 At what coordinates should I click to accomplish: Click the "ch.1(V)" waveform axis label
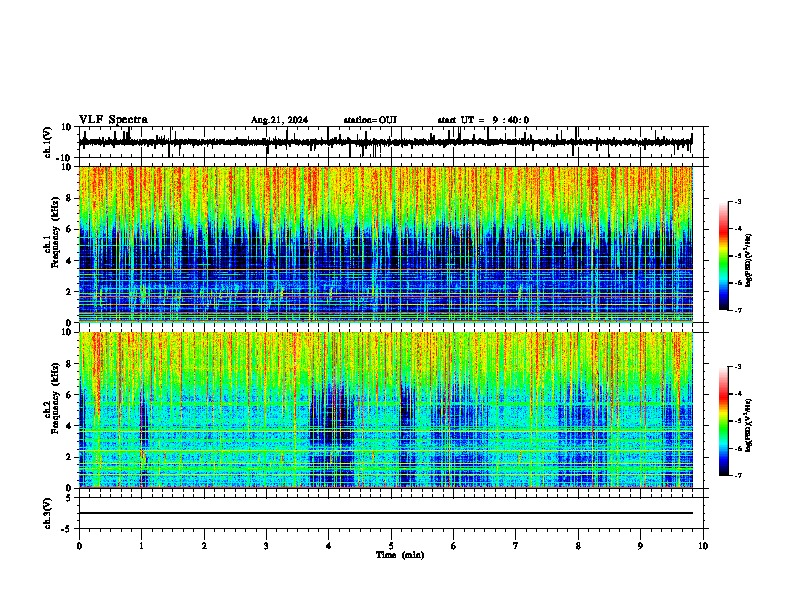coord(48,142)
